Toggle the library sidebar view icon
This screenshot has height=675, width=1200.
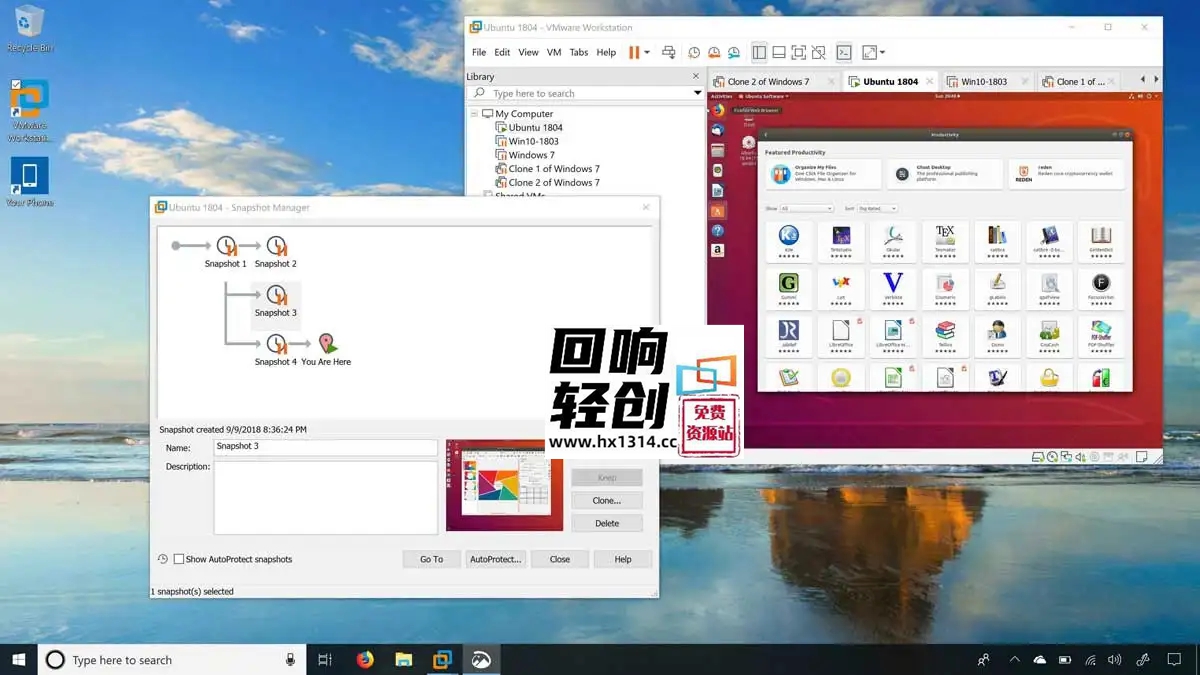(759, 52)
